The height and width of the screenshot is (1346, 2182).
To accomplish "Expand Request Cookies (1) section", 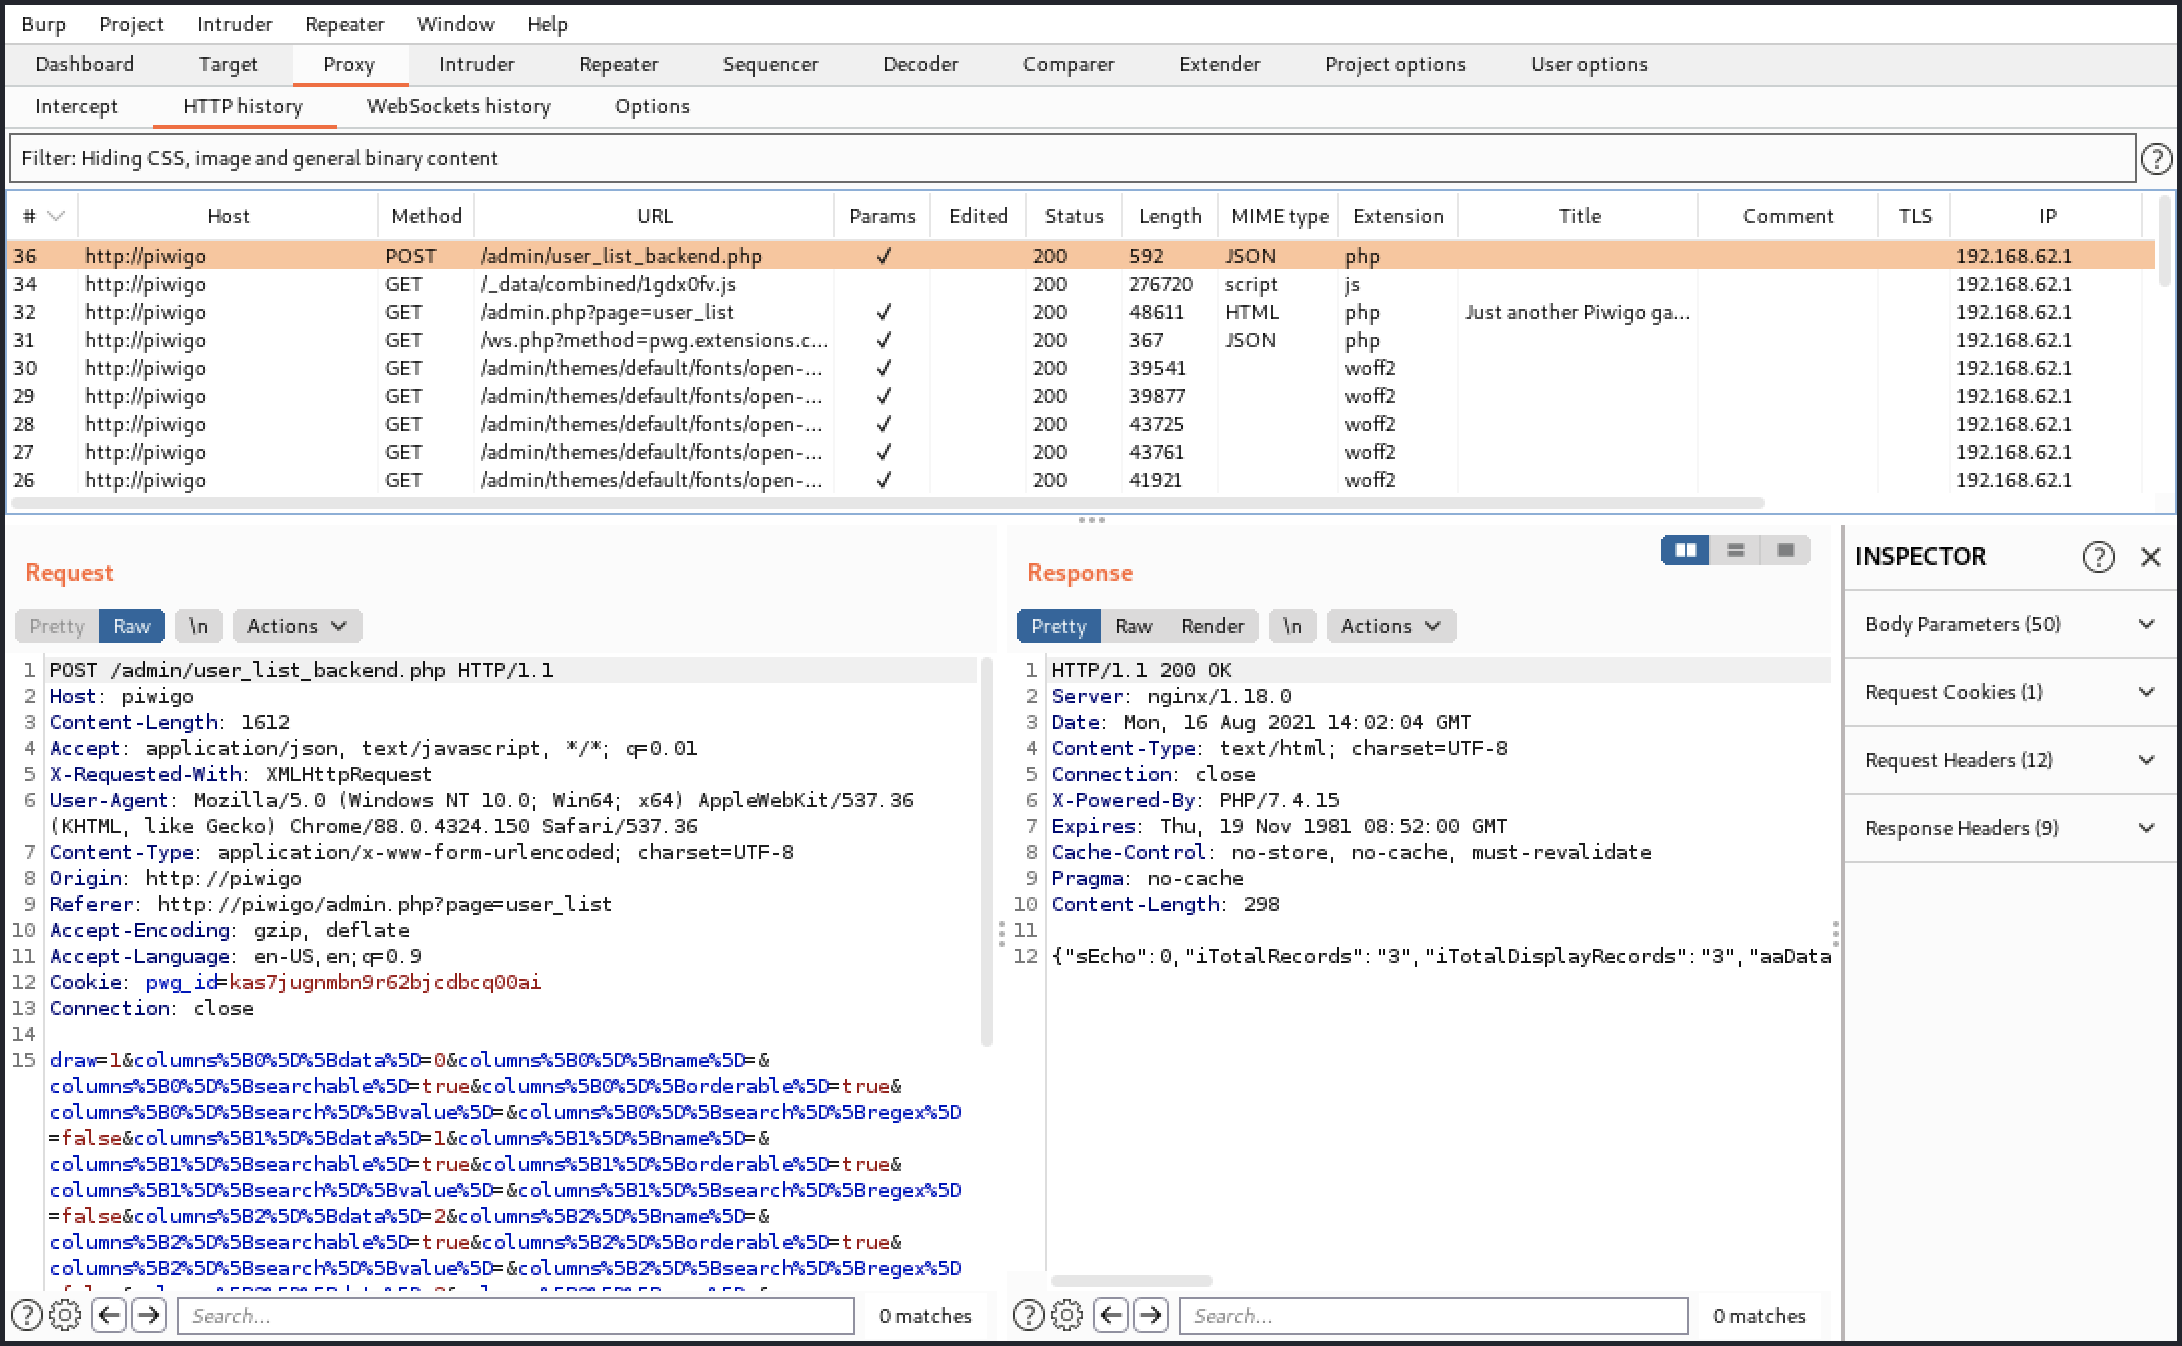I will (2010, 692).
